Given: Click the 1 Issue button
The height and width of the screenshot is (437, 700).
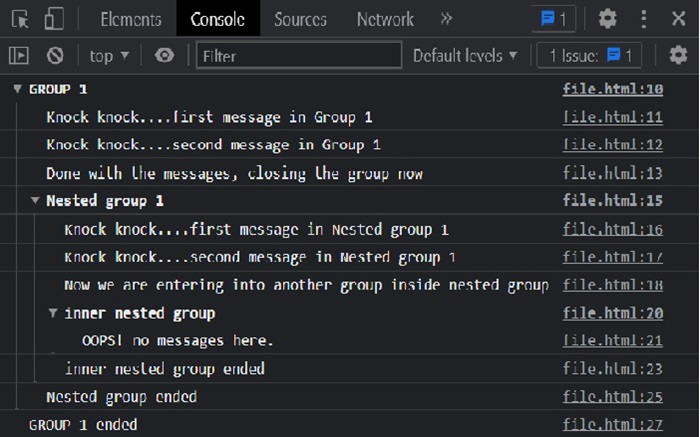Looking at the screenshot, I should (x=589, y=56).
